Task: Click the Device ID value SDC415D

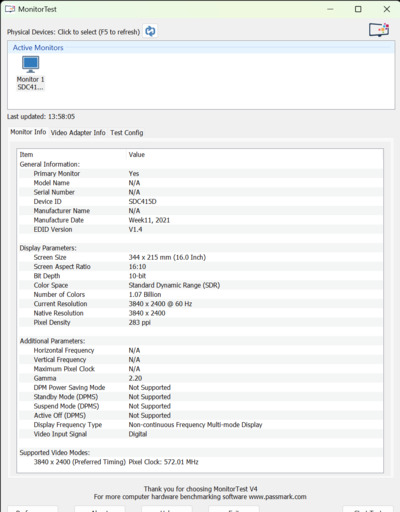Action: click(143, 201)
